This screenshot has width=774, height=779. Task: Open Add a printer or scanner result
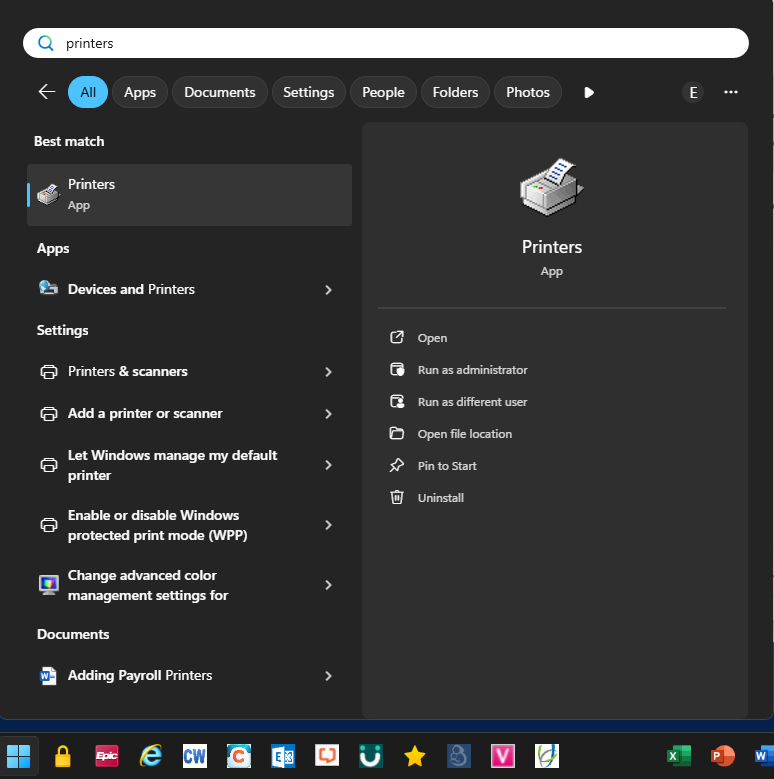click(189, 414)
